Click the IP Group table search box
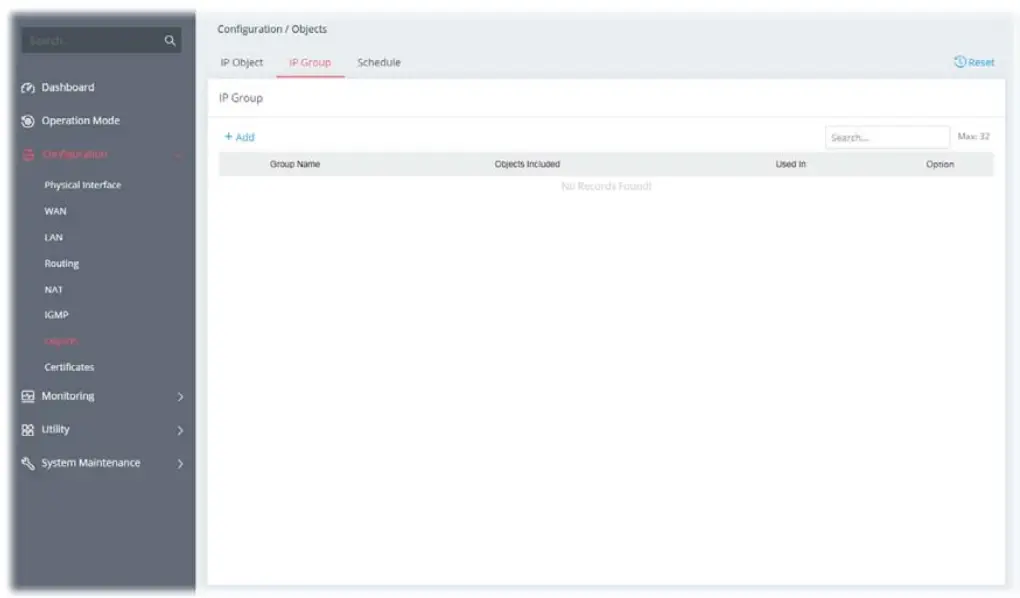The height and width of the screenshot is (598, 1020). point(887,137)
